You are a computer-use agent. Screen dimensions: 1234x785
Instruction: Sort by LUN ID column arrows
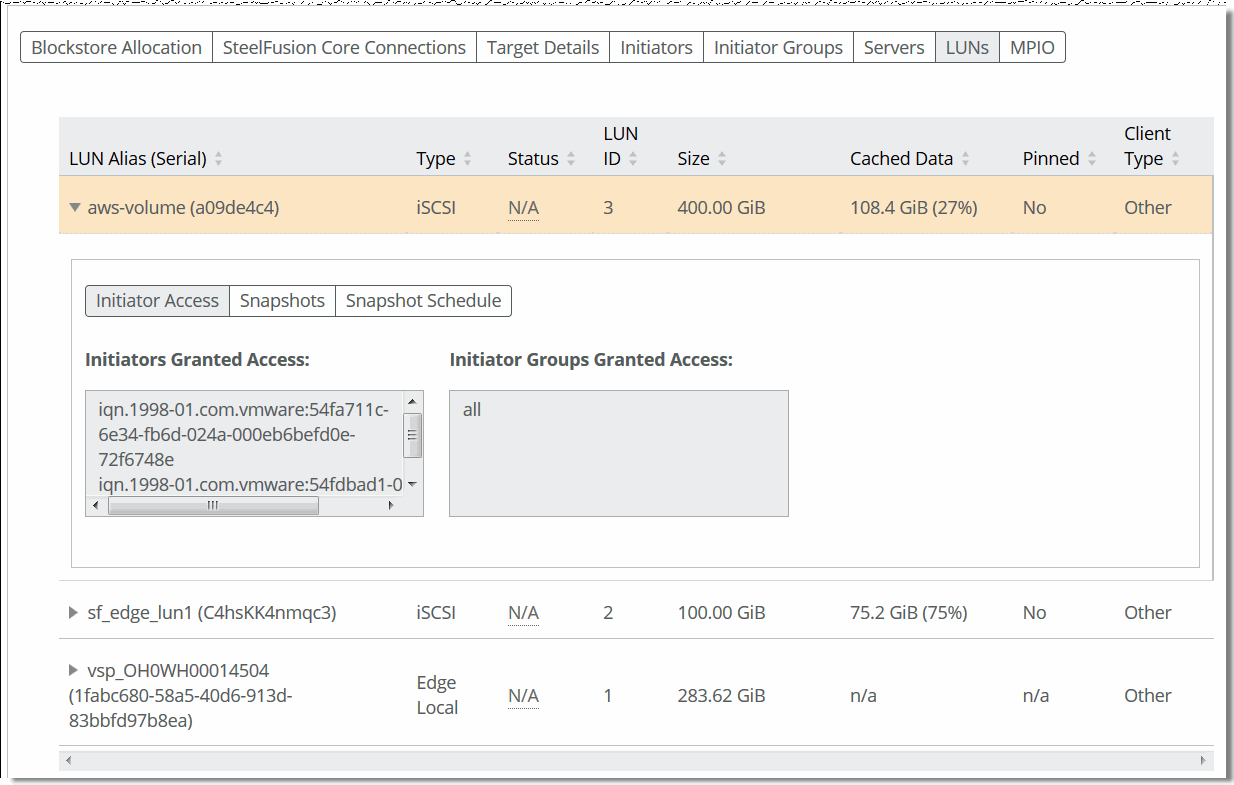pos(632,159)
